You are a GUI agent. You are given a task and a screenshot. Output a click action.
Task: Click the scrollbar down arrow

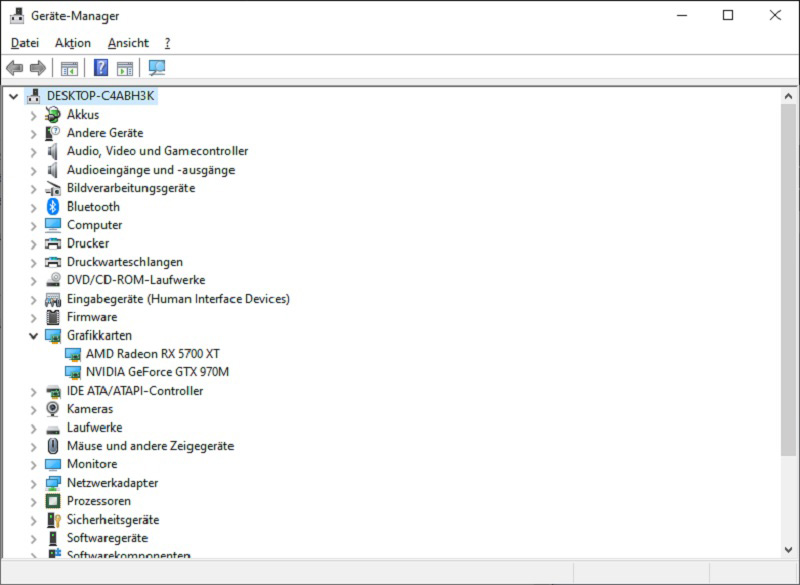pos(788,550)
